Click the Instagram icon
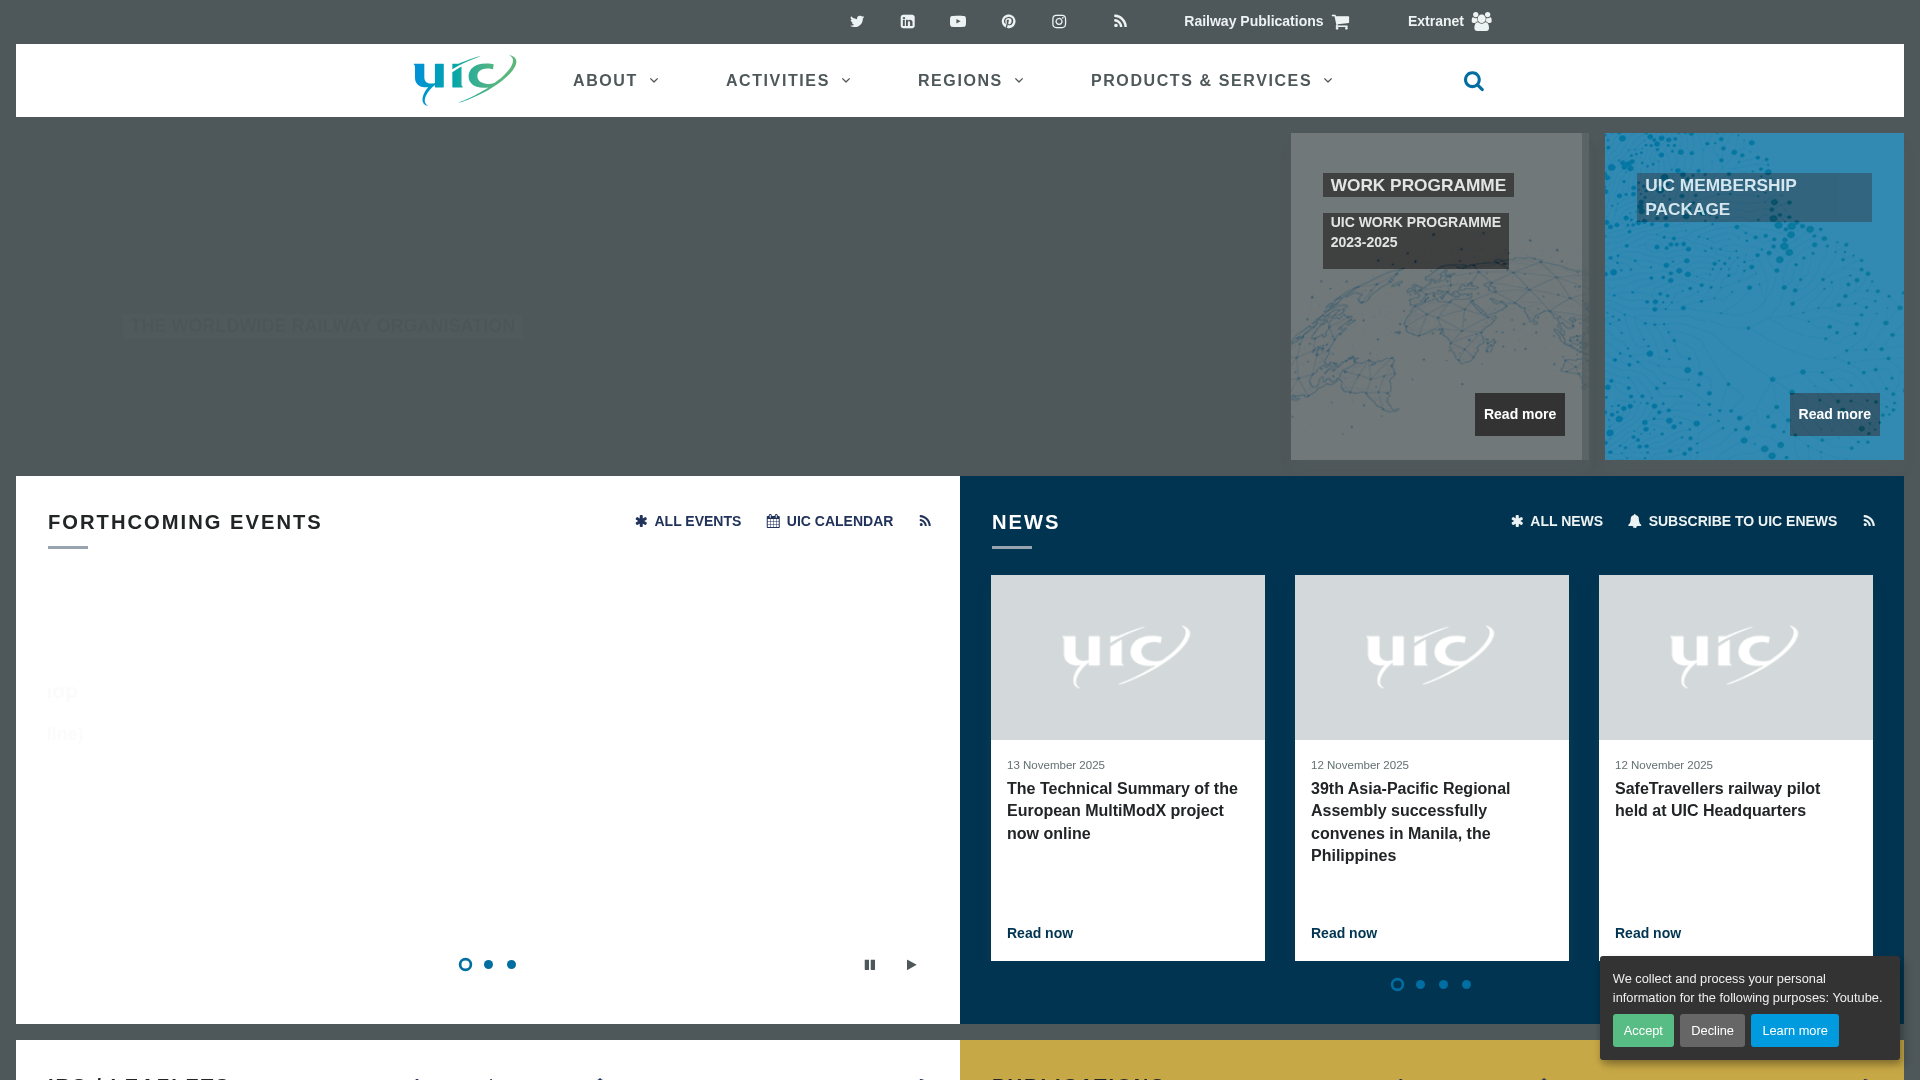This screenshot has width=1920, height=1080. pyautogui.click(x=1059, y=21)
